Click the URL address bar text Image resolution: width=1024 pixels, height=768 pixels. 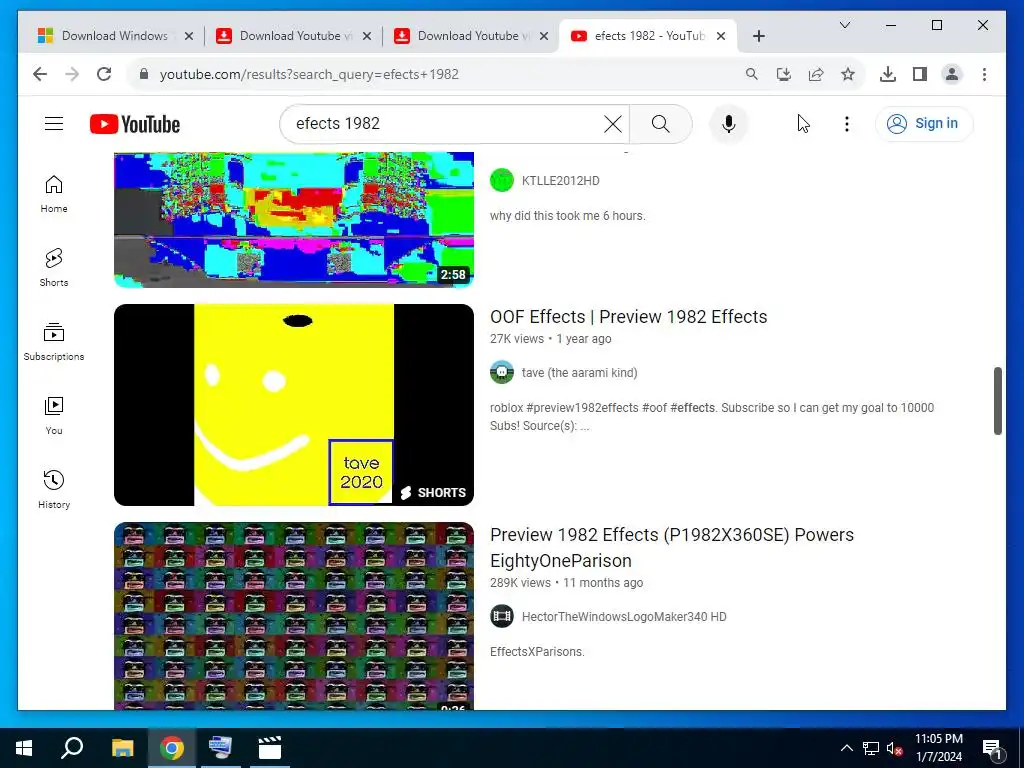tap(309, 74)
